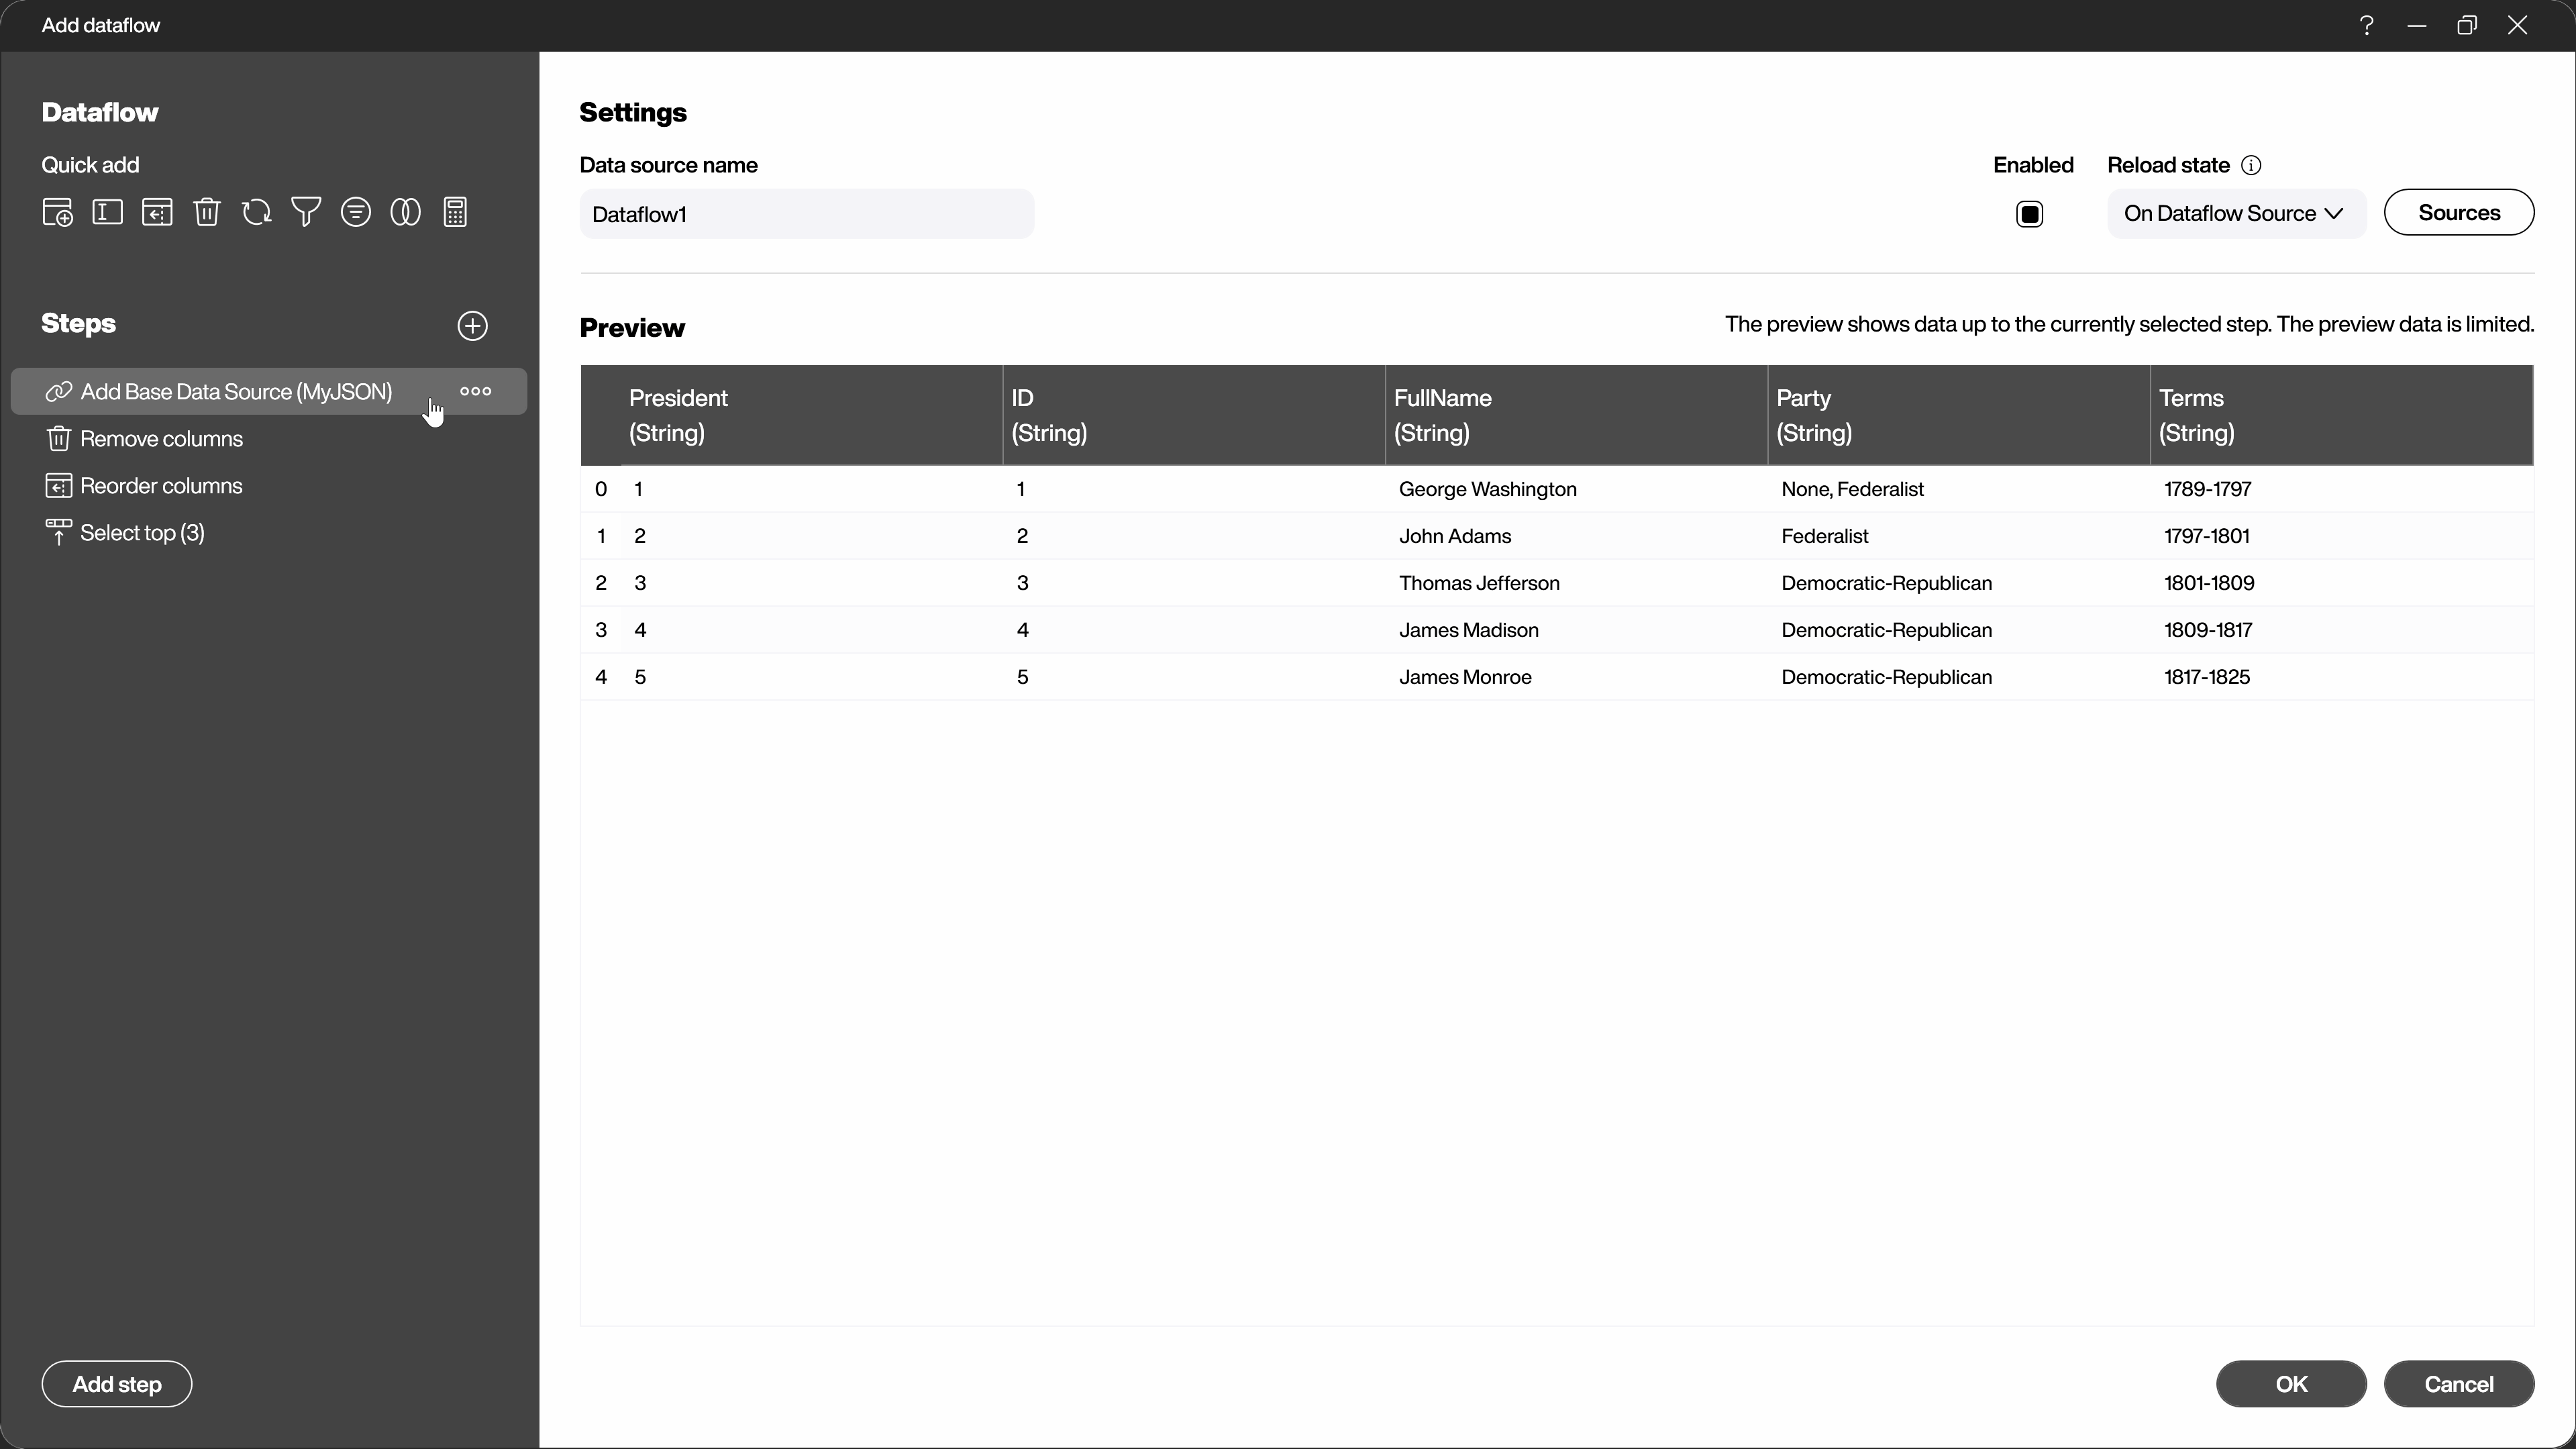Click the quick add reorder columns icon
The height and width of the screenshot is (1449, 2576).
pos(157,212)
